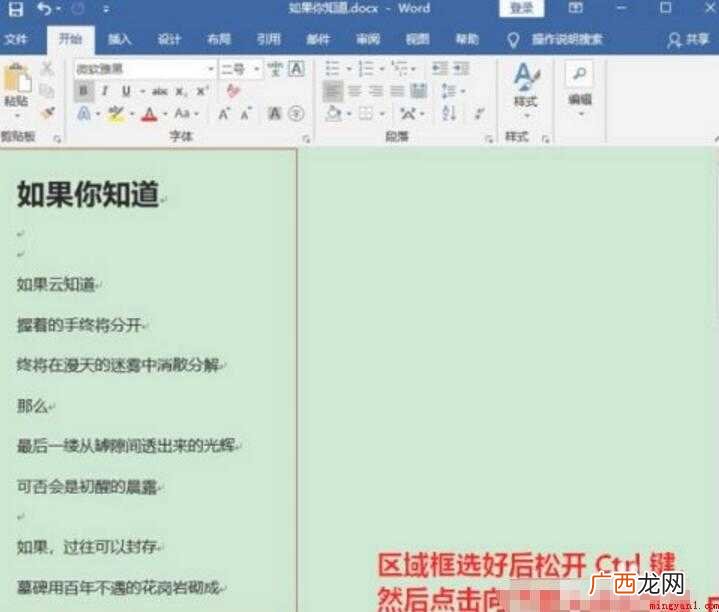Click the text effects glowing A icon
Image resolution: width=719 pixels, height=612 pixels.
point(84,113)
